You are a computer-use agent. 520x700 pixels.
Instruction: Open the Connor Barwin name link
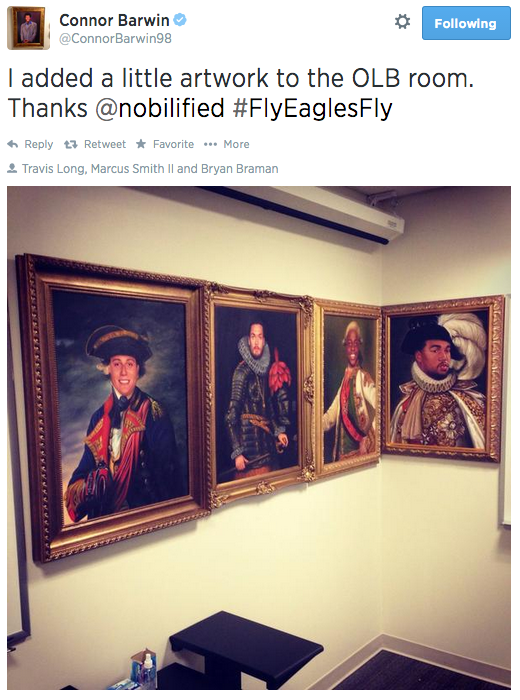tap(114, 20)
